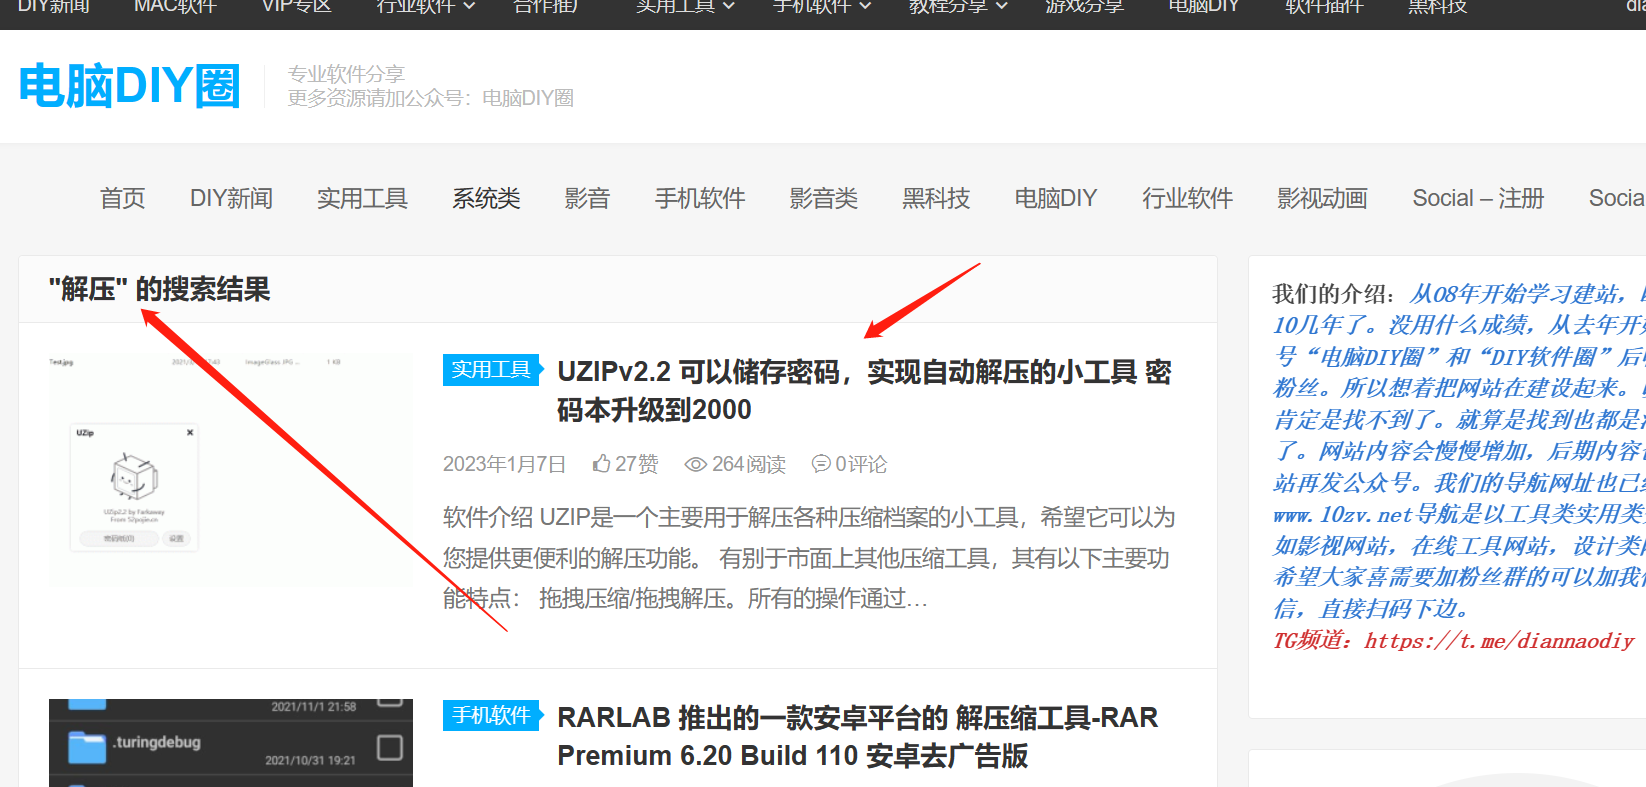Select 系统类 in the main navigation

[x=486, y=198]
